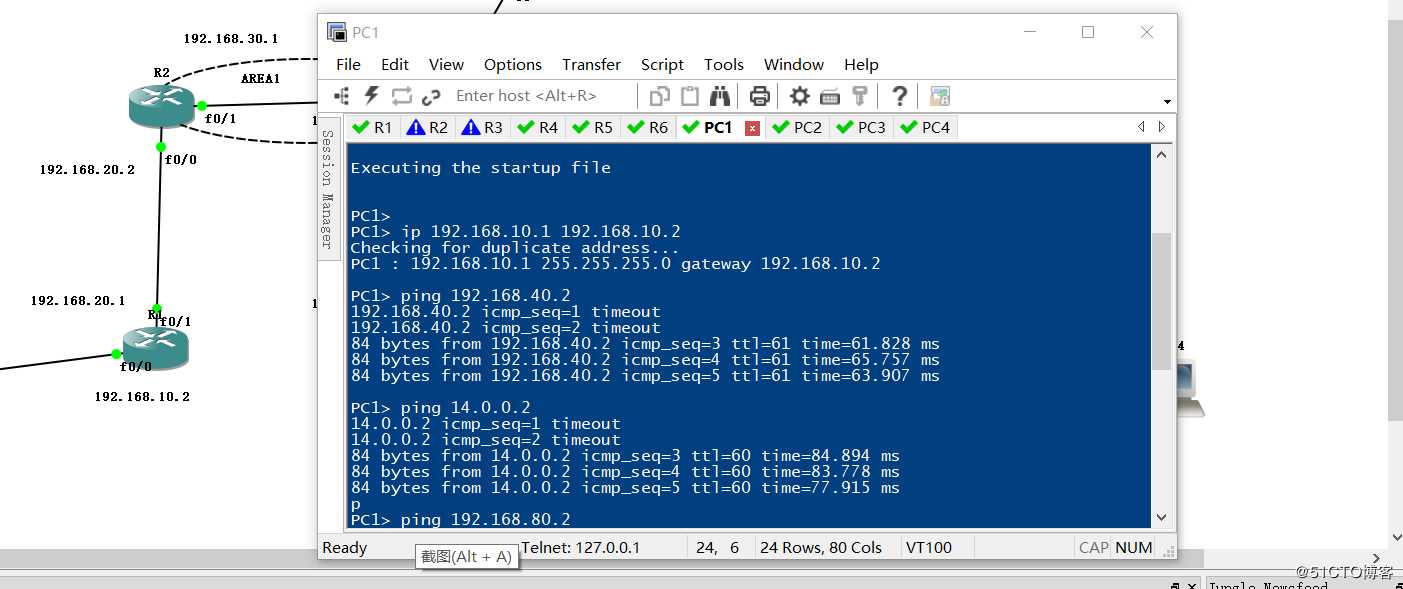Open the View menu
Screen dimensions: 1403x589
446,64
